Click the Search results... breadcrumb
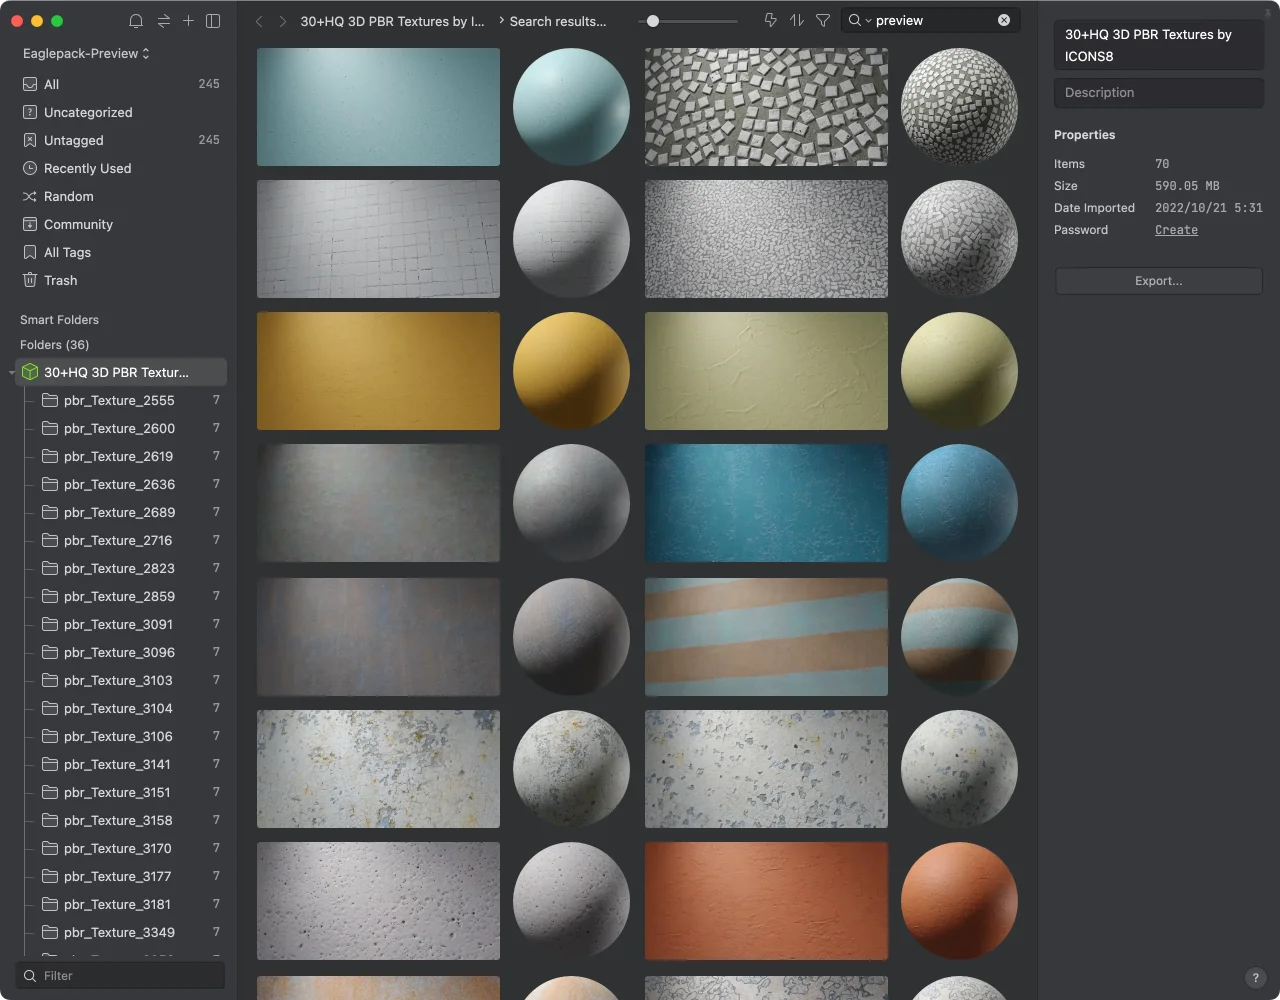The height and width of the screenshot is (1000, 1280). pyautogui.click(x=558, y=21)
